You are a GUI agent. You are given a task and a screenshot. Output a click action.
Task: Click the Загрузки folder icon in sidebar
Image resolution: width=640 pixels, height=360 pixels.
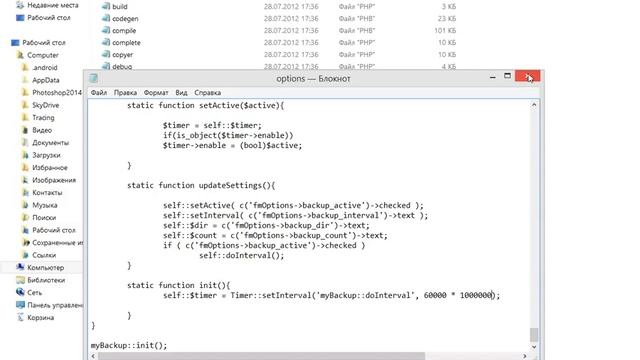click(25, 155)
